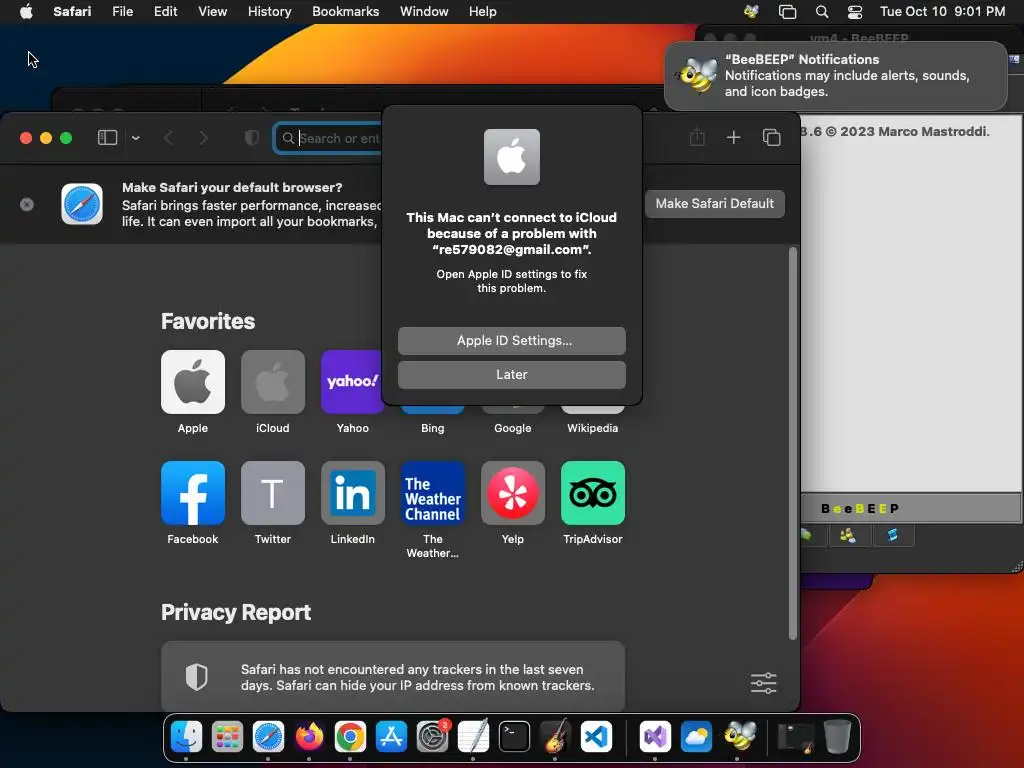Open Terminal from the Dock
Screen dimensions: 1024x768
point(515,737)
